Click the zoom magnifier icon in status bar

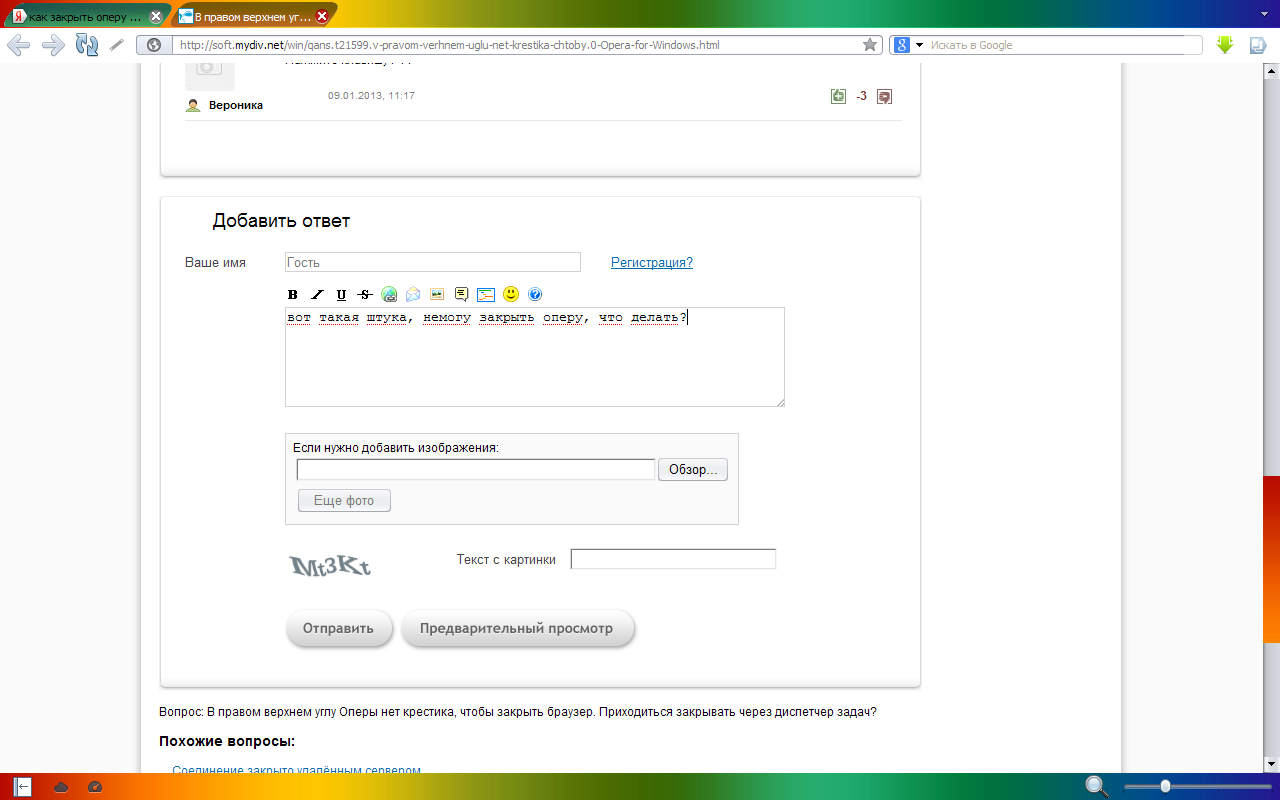(1097, 787)
